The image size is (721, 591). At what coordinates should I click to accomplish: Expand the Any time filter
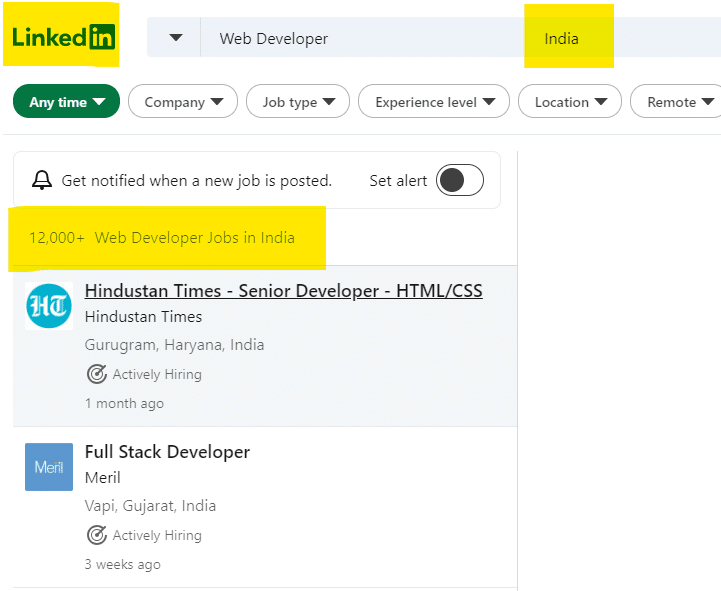point(67,101)
